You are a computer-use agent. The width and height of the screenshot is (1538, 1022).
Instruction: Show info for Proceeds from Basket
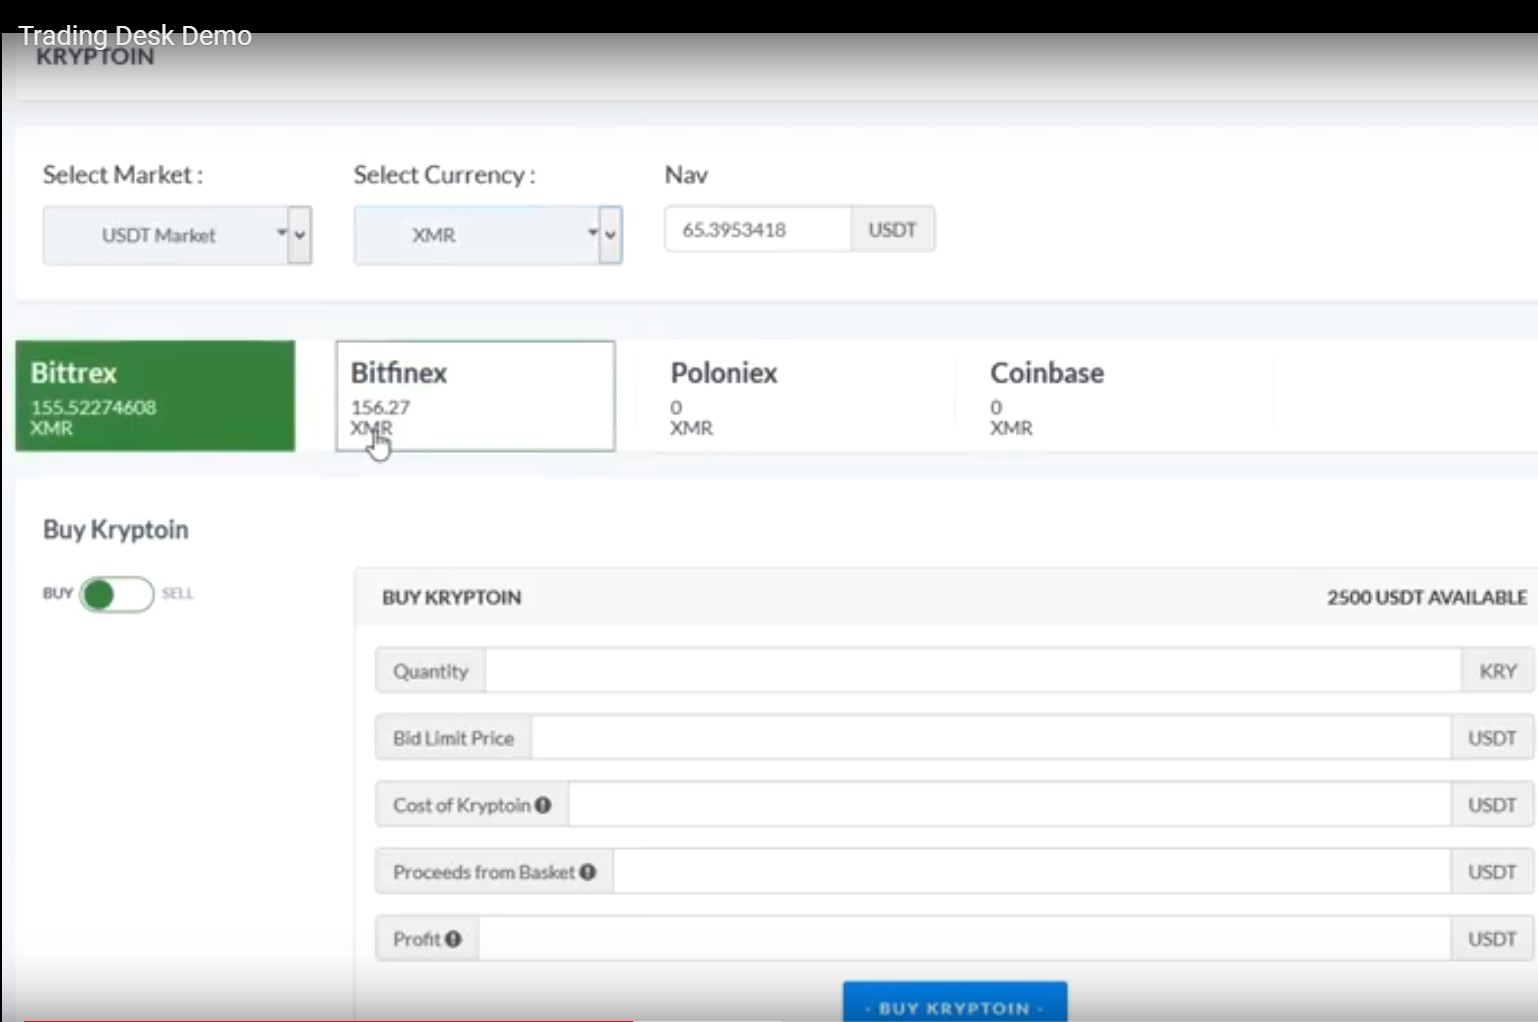[588, 872]
